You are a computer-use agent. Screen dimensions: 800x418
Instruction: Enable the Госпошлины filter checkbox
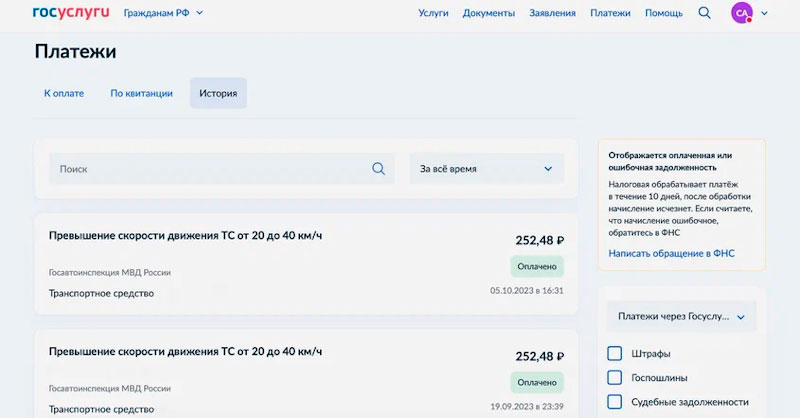click(x=615, y=378)
